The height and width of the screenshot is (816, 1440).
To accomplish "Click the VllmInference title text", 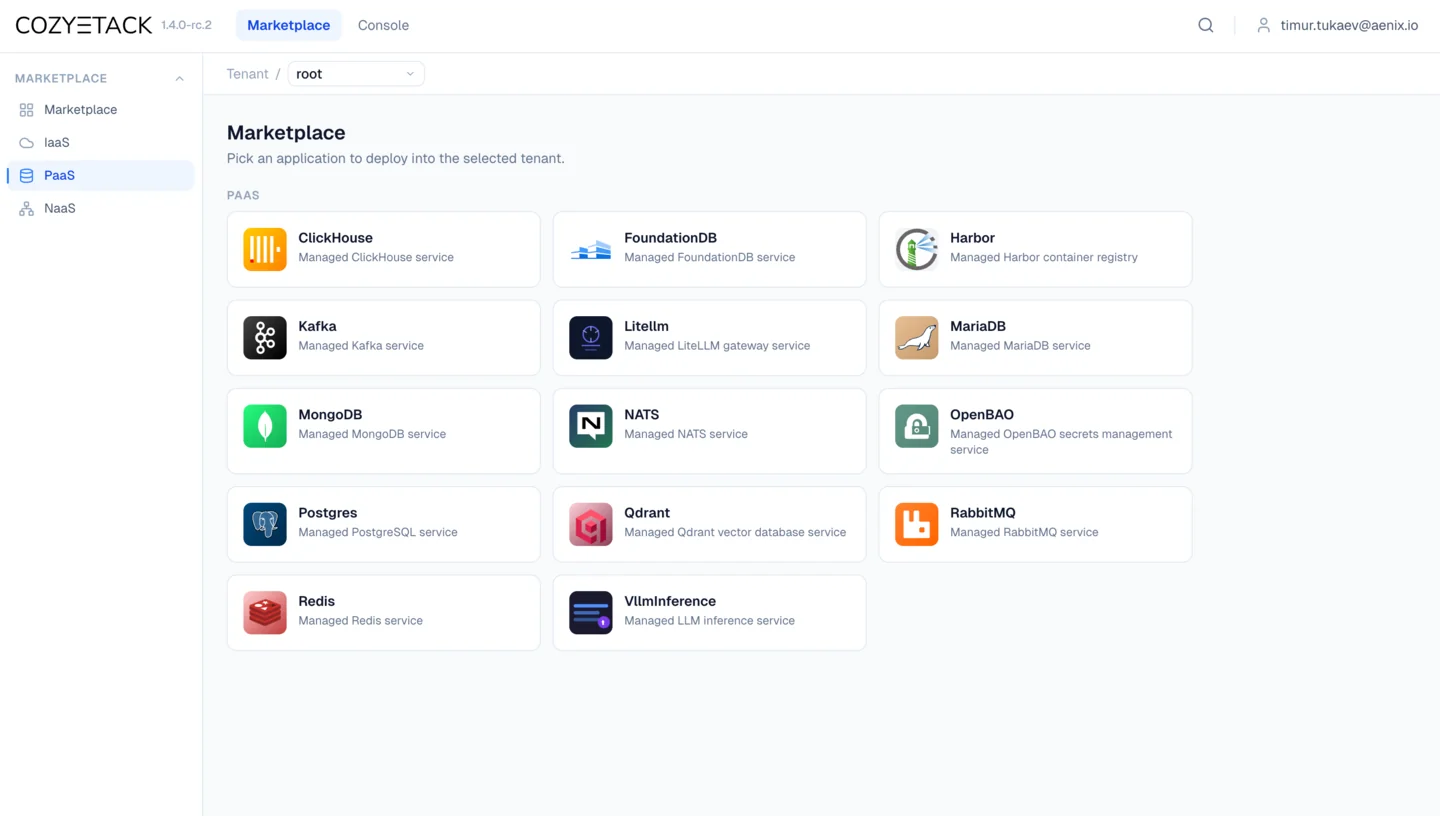I will [x=670, y=602].
